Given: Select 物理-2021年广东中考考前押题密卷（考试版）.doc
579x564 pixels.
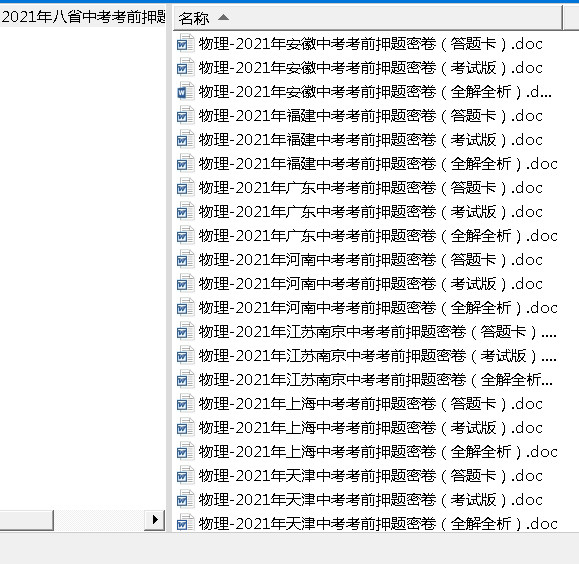Looking at the screenshot, I should click(371, 212).
